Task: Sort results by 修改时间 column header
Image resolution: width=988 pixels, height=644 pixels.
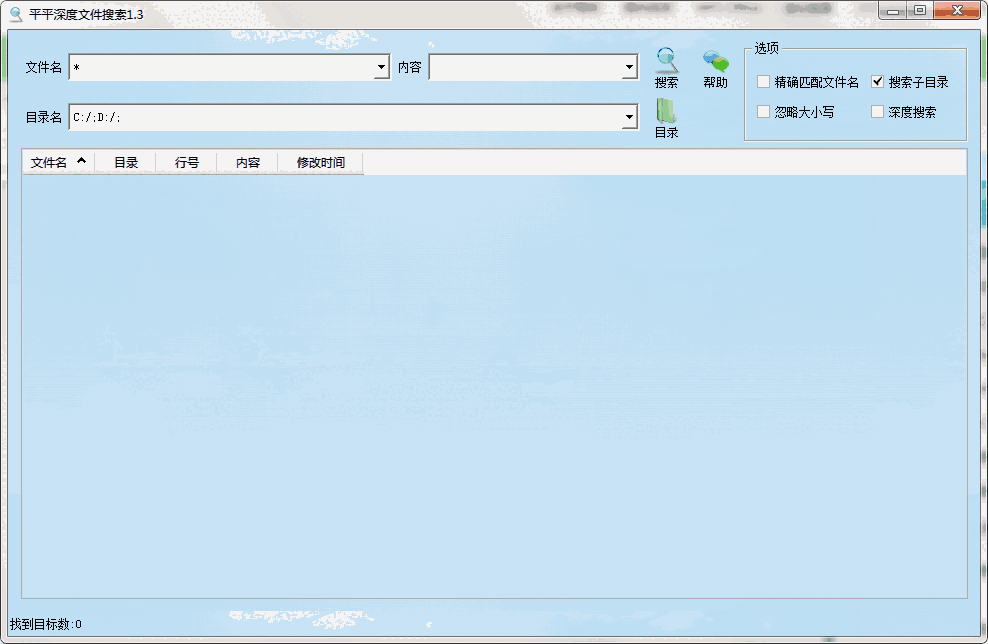Action: point(321,163)
